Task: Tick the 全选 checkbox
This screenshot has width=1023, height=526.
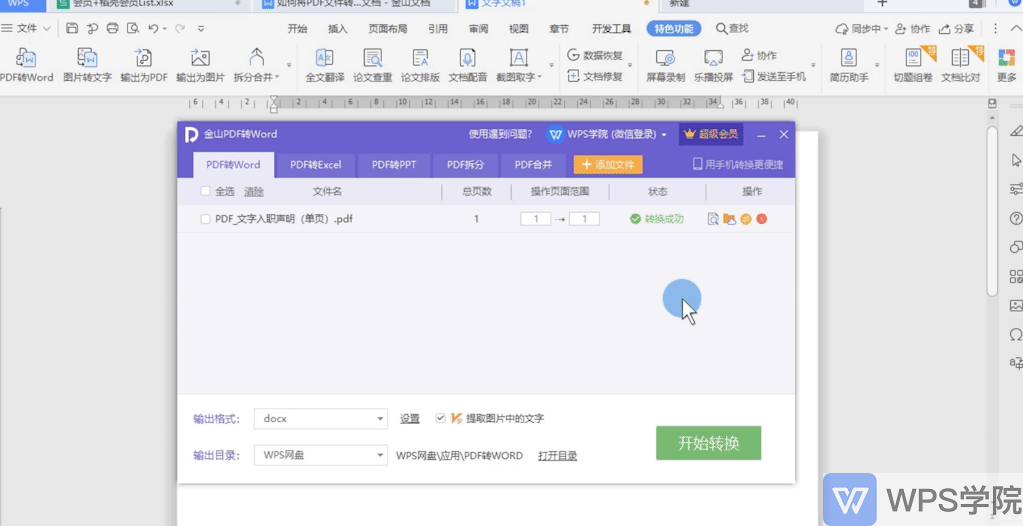Action: coord(206,191)
